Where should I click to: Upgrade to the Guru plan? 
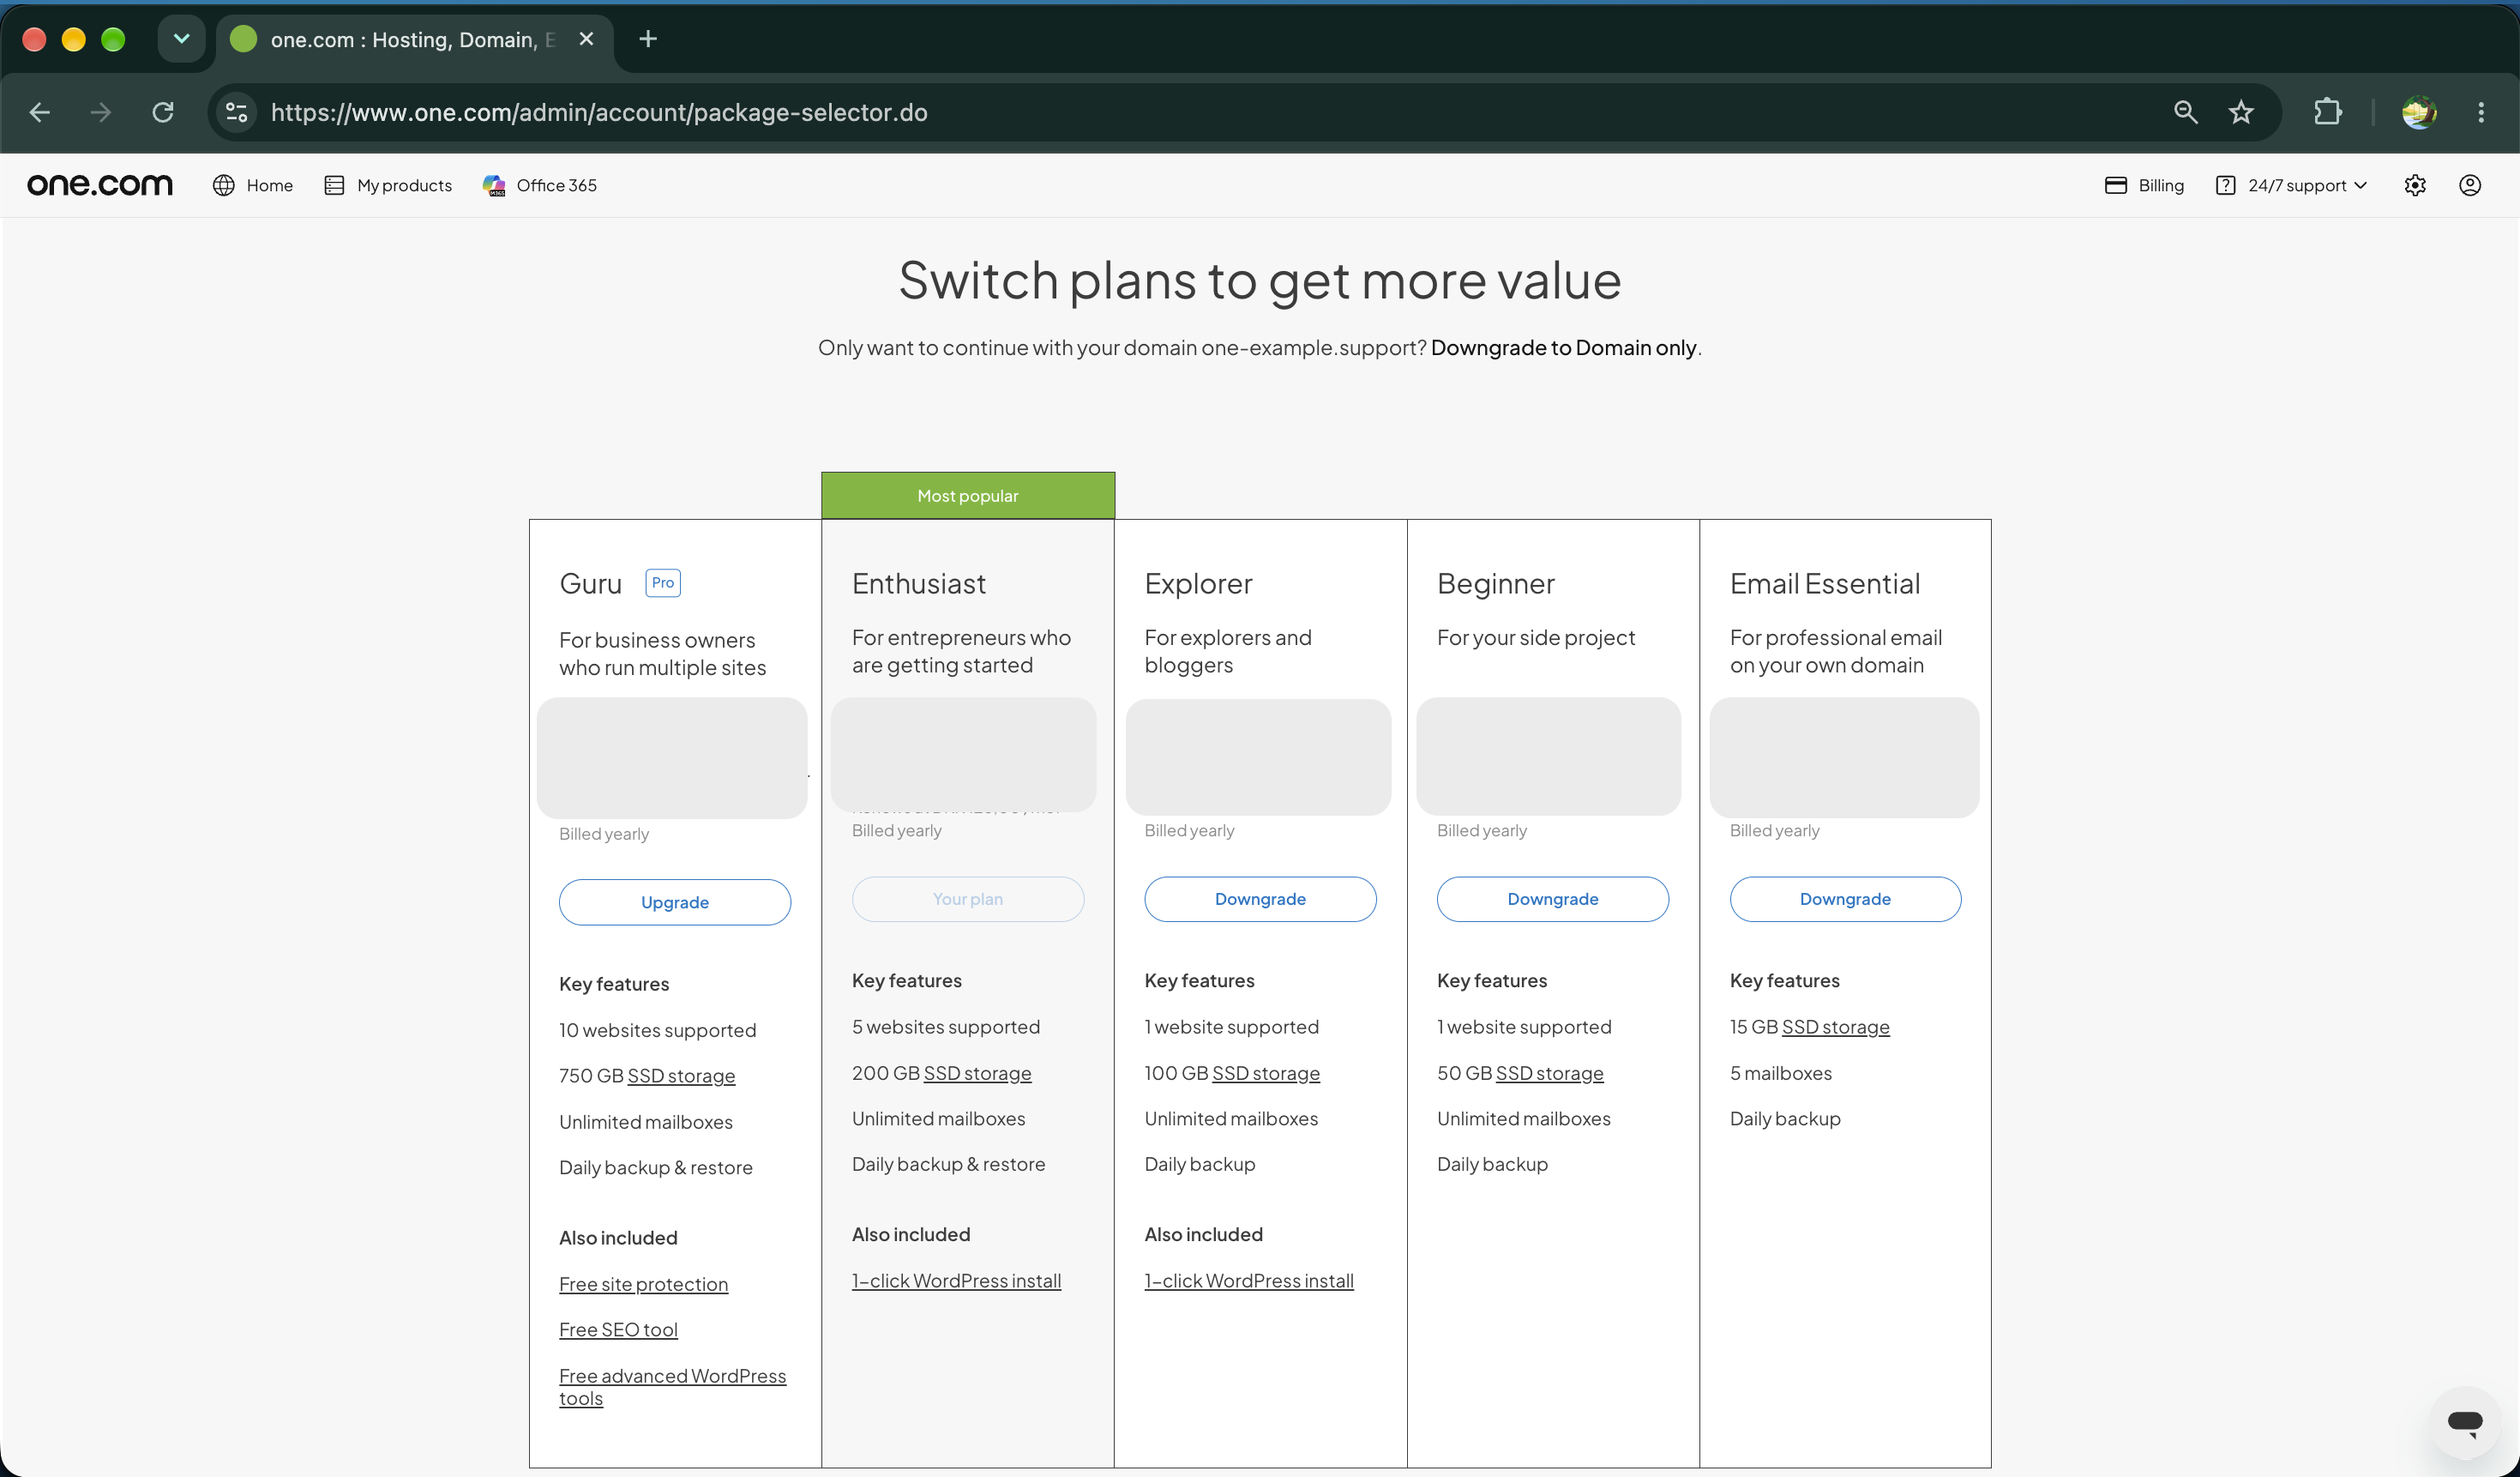tap(675, 902)
